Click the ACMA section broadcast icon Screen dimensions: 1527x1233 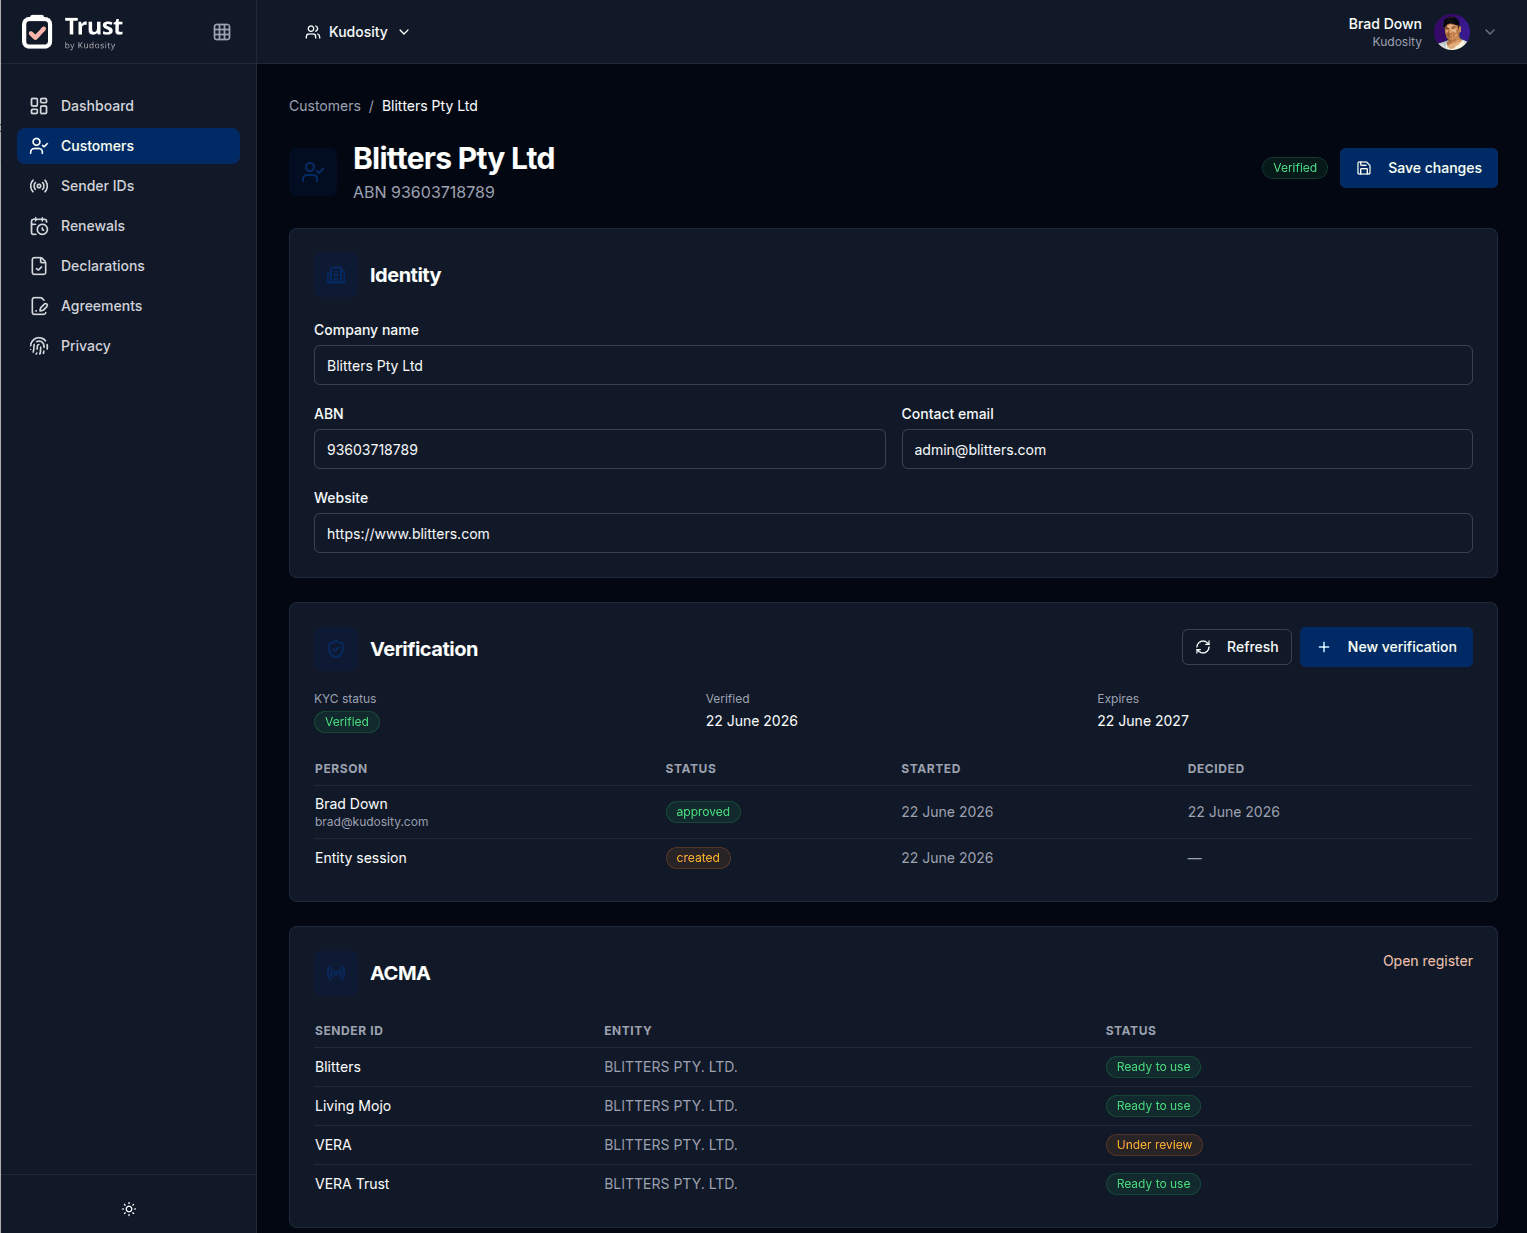click(x=336, y=973)
